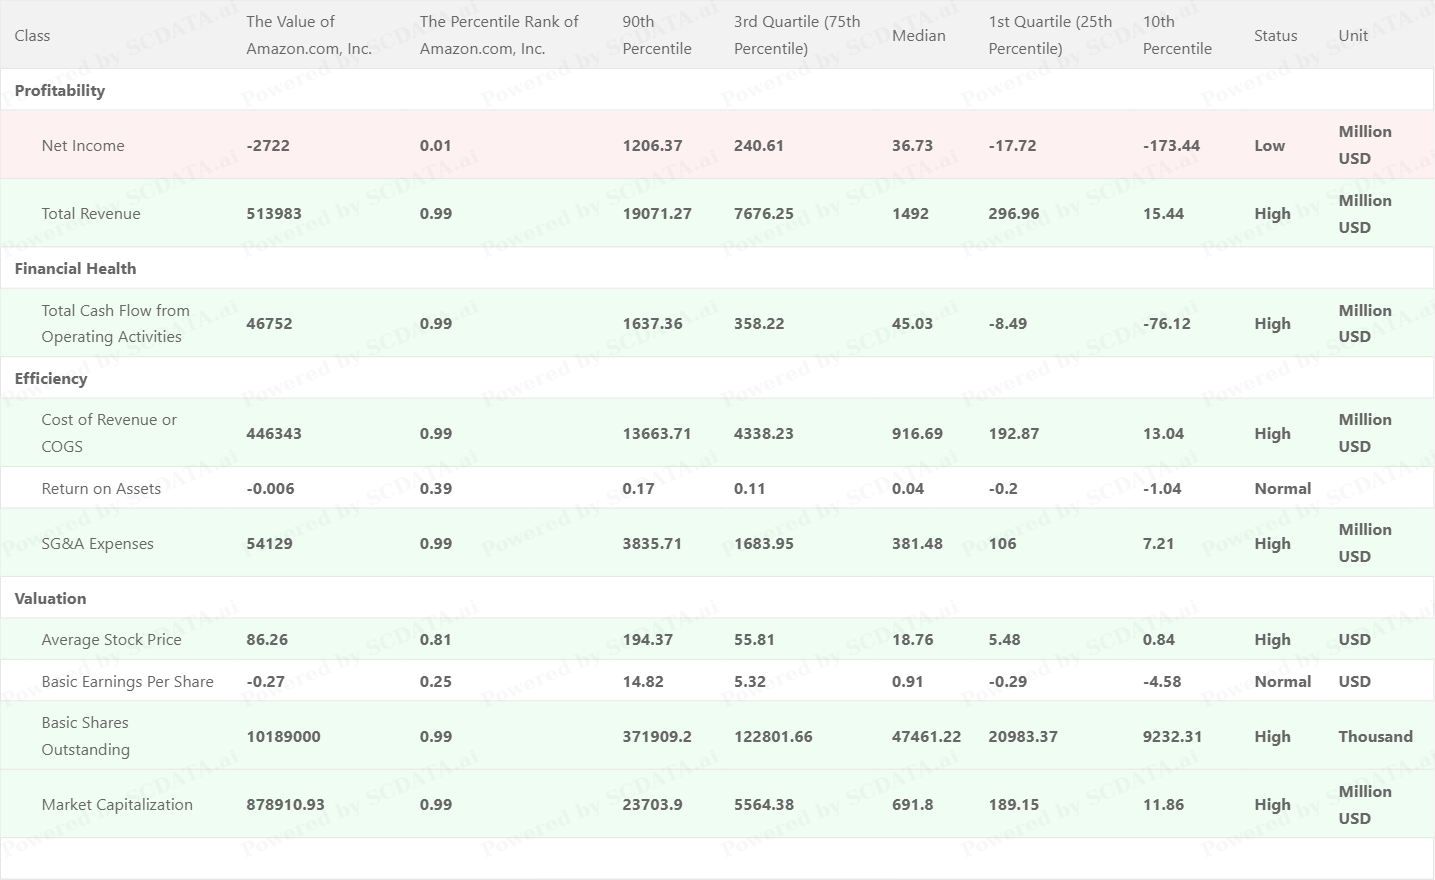Image resolution: width=1435 pixels, height=880 pixels.
Task: Click Return on Assets percentile rank 0.39
Action: pos(436,488)
